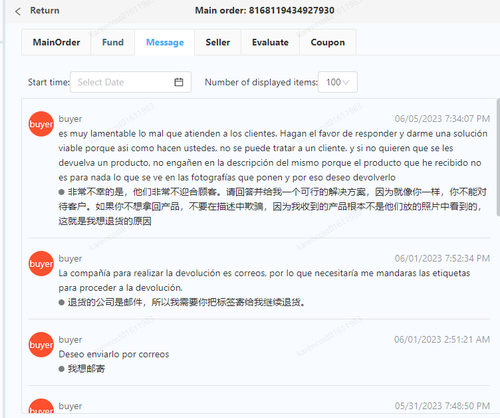
Task: Click the message list scrollbar thumb
Action: coord(498,157)
